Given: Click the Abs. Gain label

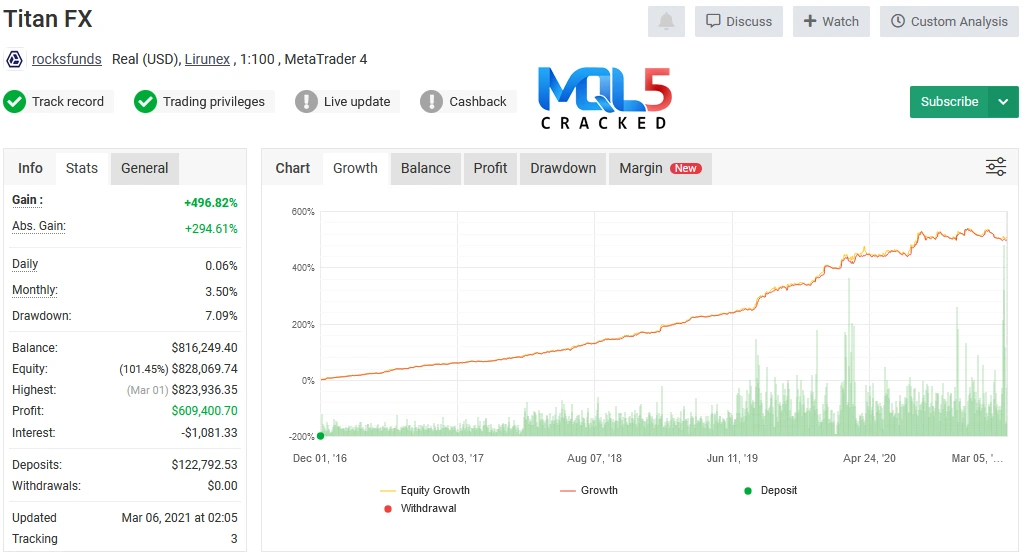Looking at the screenshot, I should [x=39, y=227].
